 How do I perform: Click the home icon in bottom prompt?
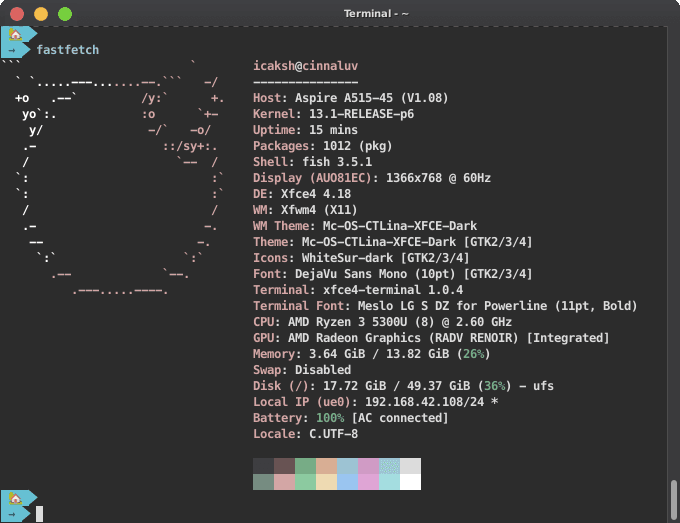point(16,498)
